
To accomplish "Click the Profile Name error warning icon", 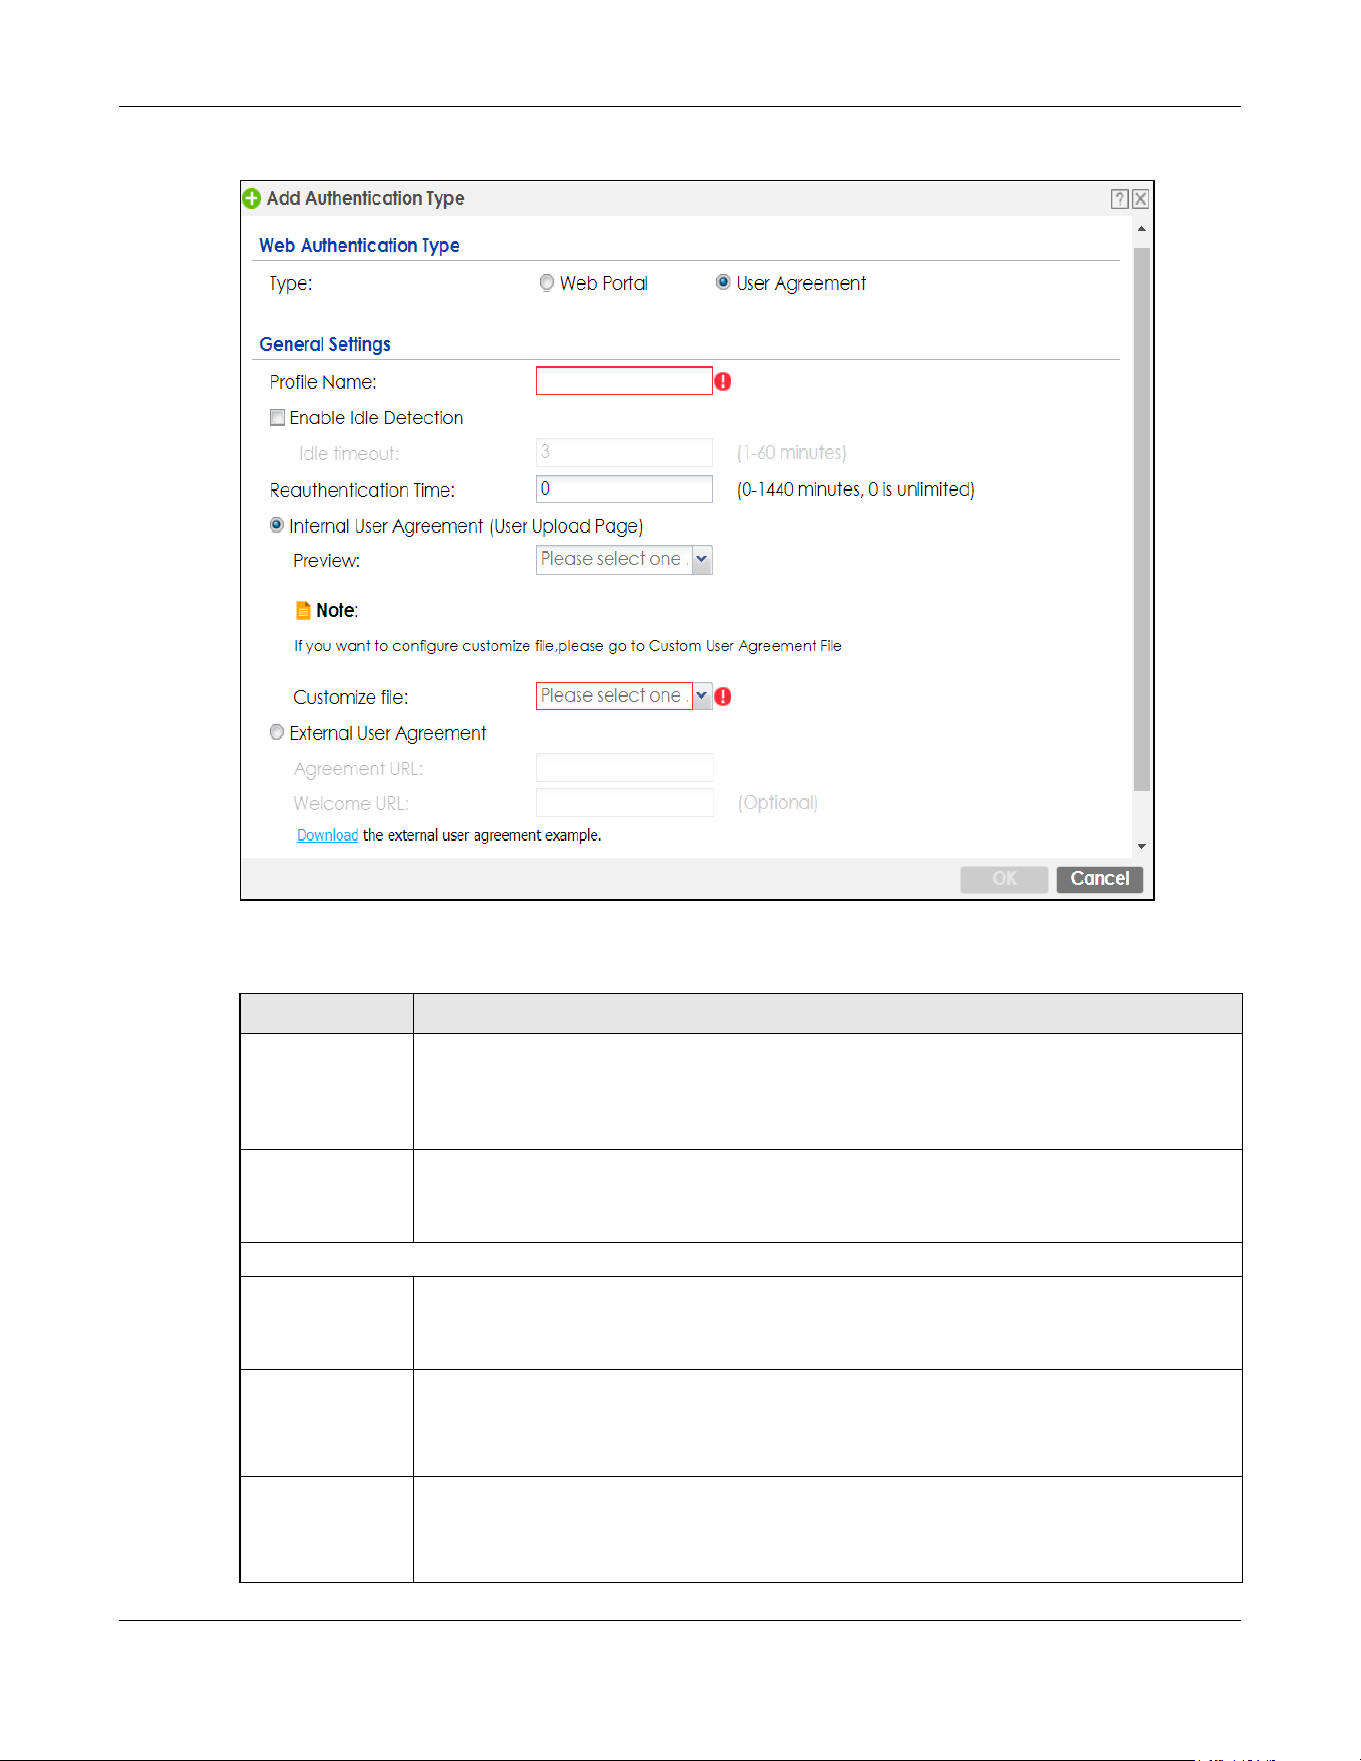I will pyautogui.click(x=723, y=382).
